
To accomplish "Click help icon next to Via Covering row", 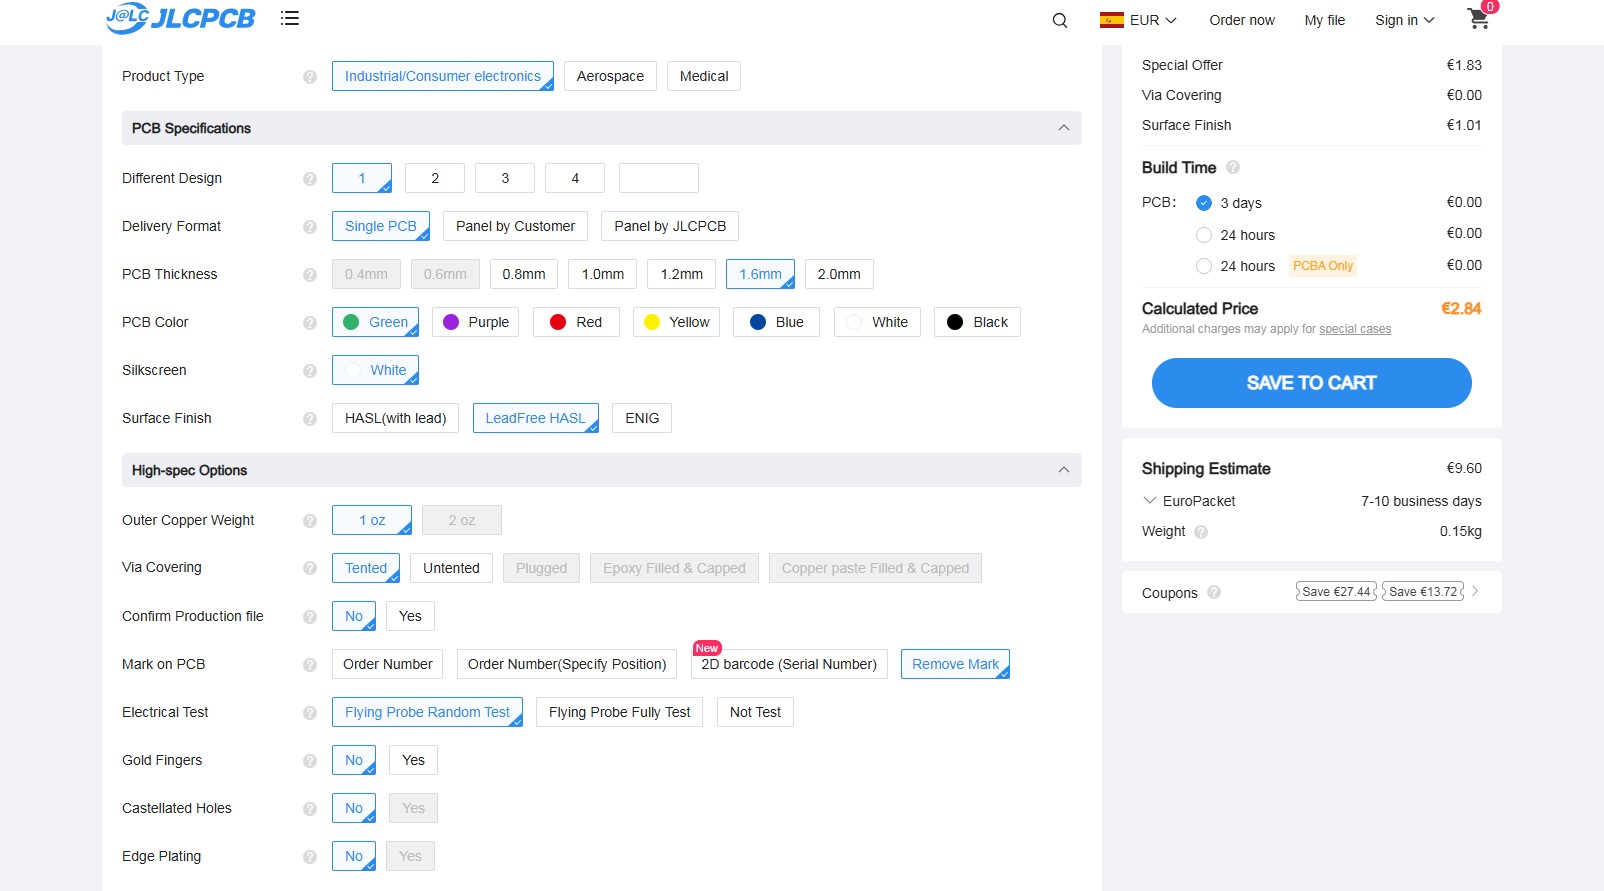I will 310,568.
